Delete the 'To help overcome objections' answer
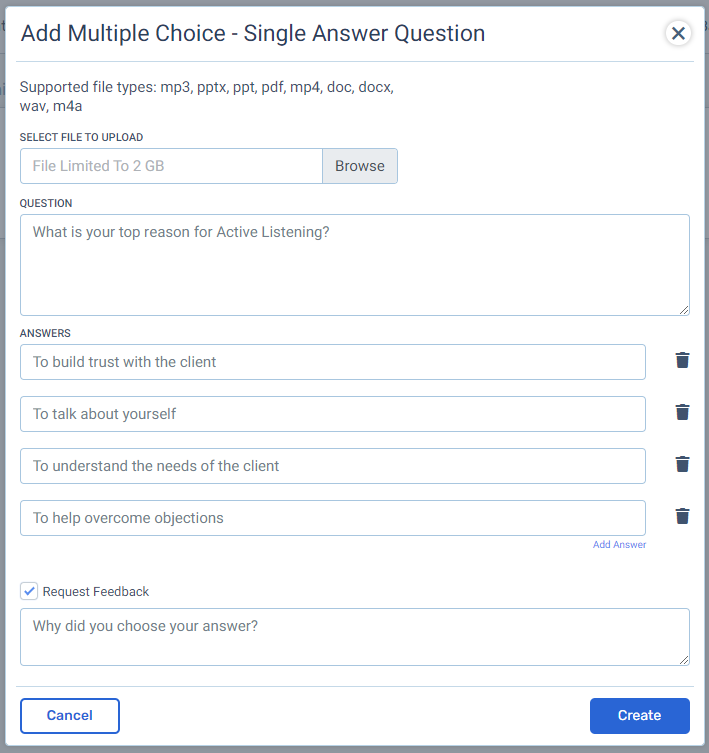 pyautogui.click(x=682, y=516)
